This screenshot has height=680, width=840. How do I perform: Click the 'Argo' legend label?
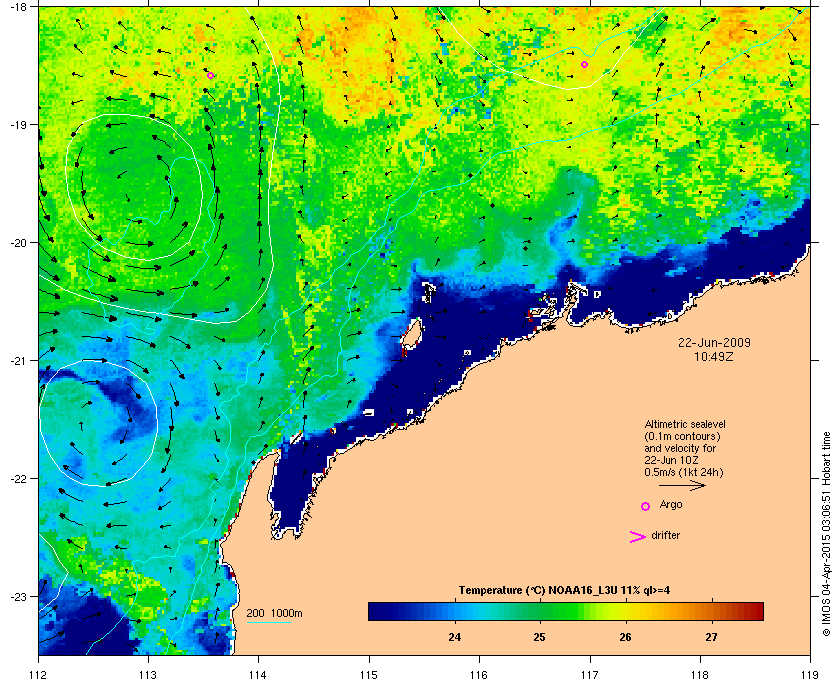pos(671,505)
